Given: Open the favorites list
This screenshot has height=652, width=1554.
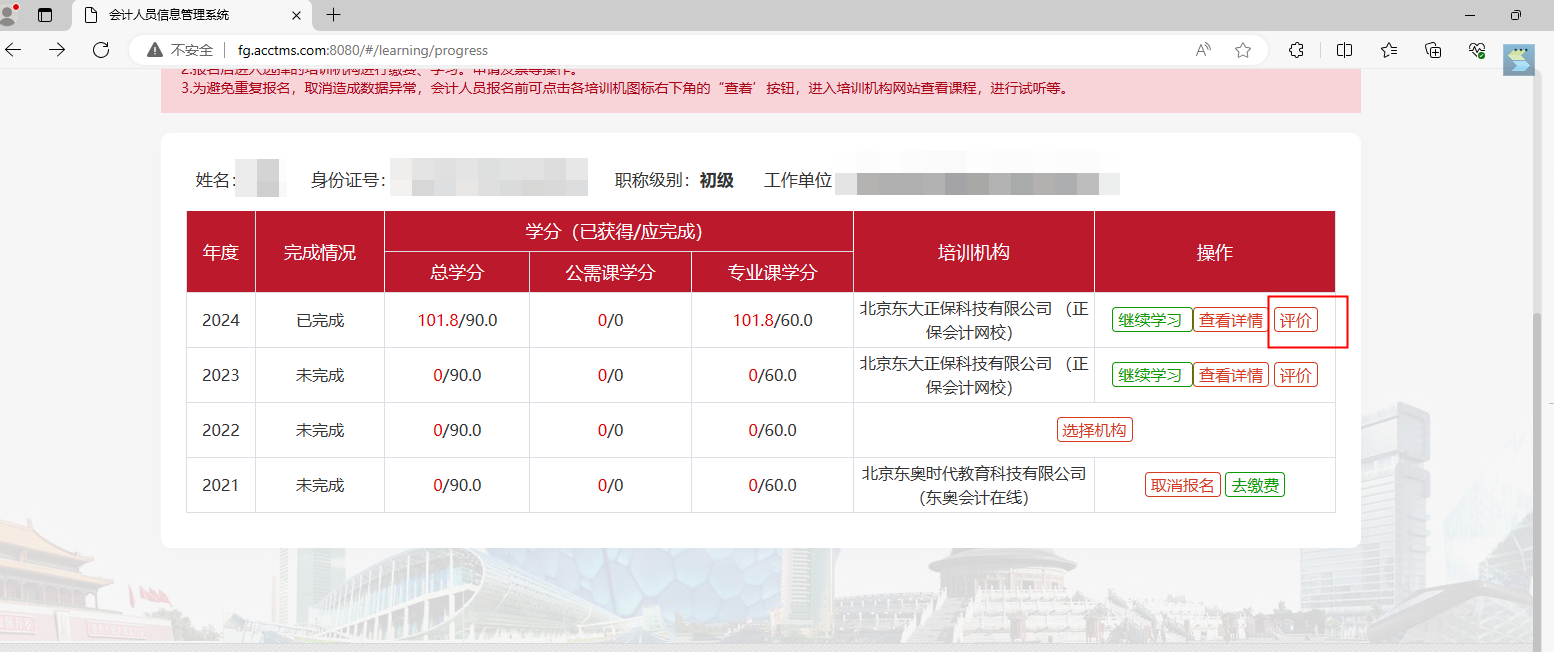Looking at the screenshot, I should 1389,50.
